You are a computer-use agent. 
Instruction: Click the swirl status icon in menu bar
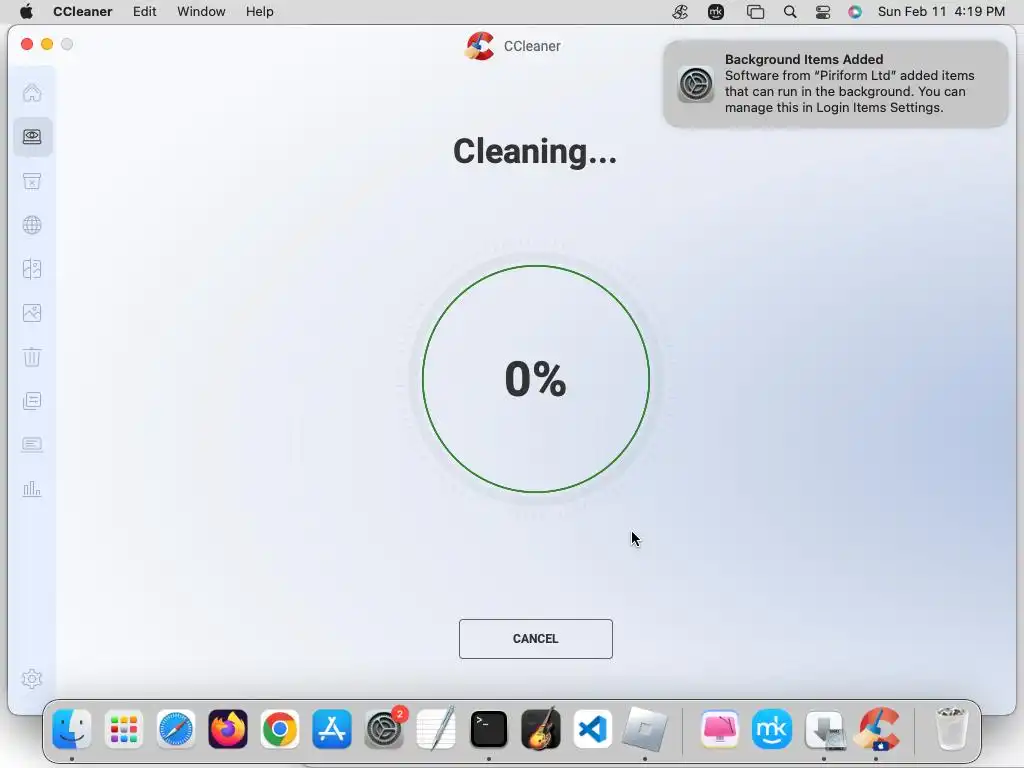(680, 12)
